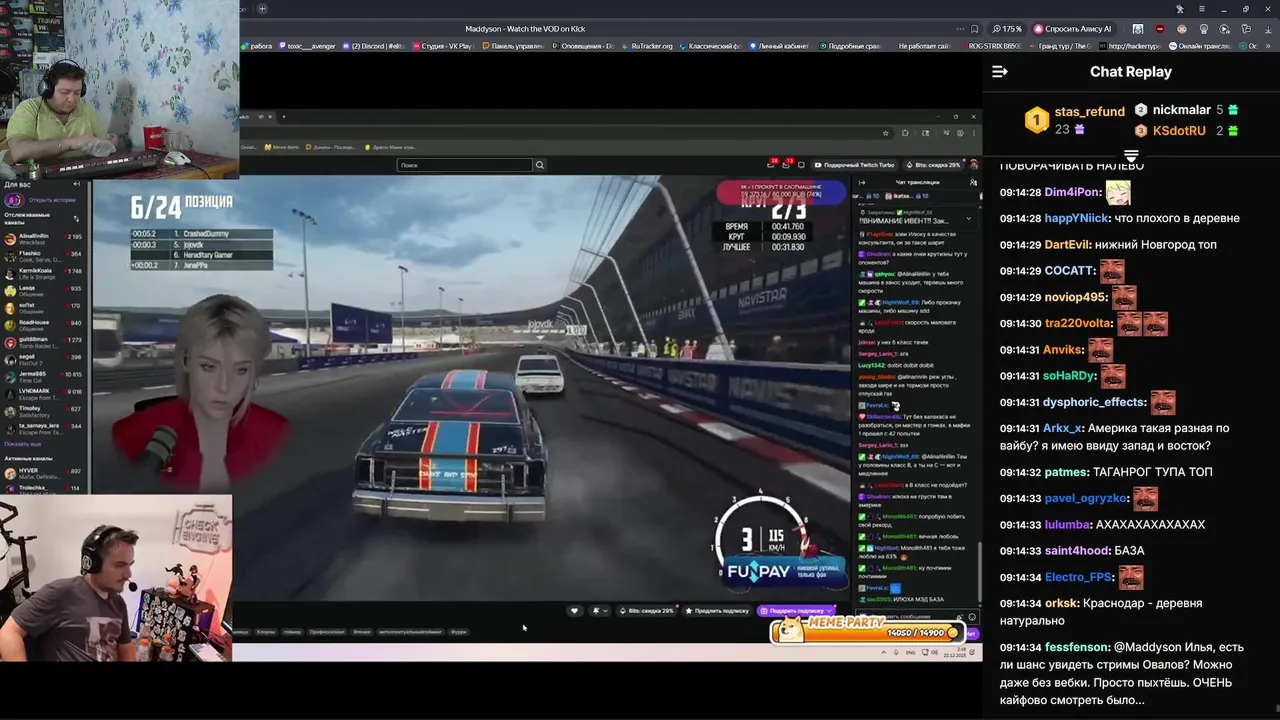Click the Профессионал stream tag
Viewport: 1280px width, 720px height.
pyautogui.click(x=327, y=632)
